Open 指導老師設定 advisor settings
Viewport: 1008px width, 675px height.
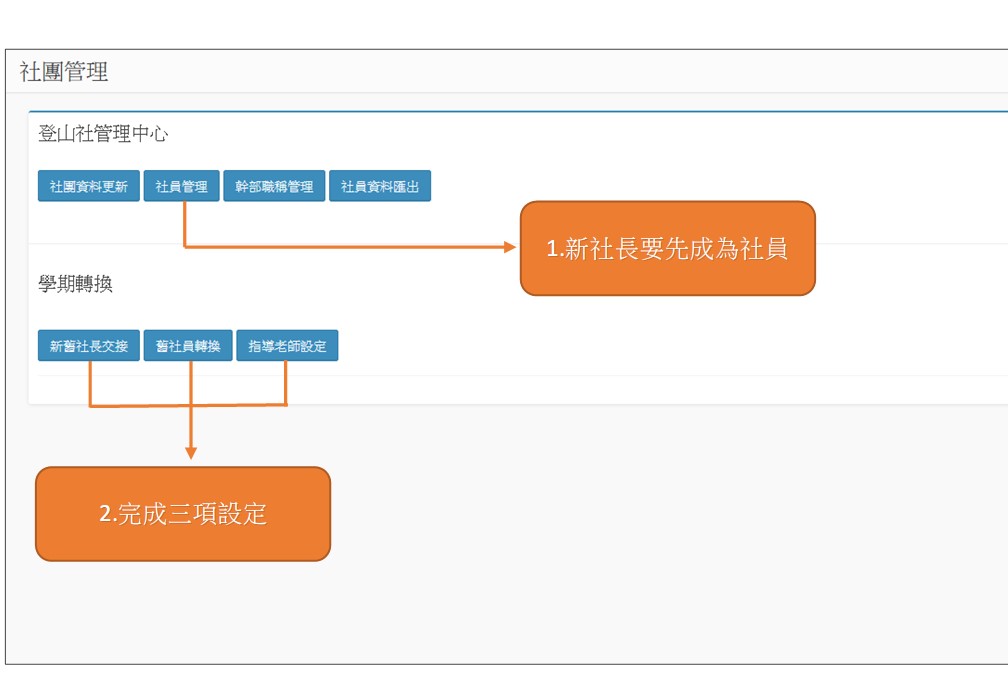(287, 347)
